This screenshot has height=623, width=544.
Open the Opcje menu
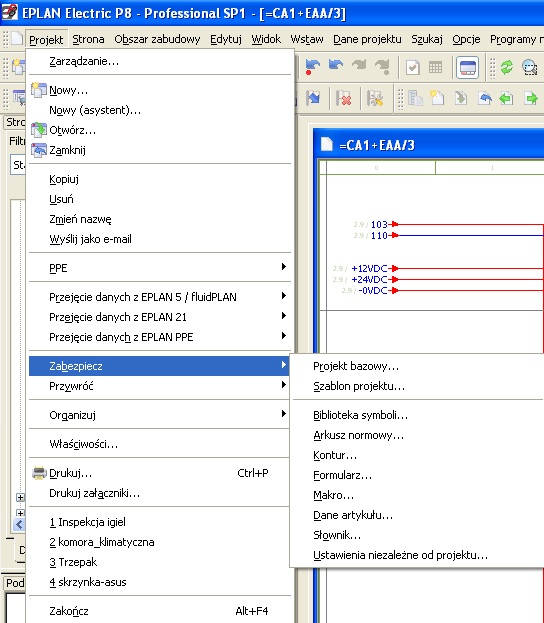click(x=466, y=39)
